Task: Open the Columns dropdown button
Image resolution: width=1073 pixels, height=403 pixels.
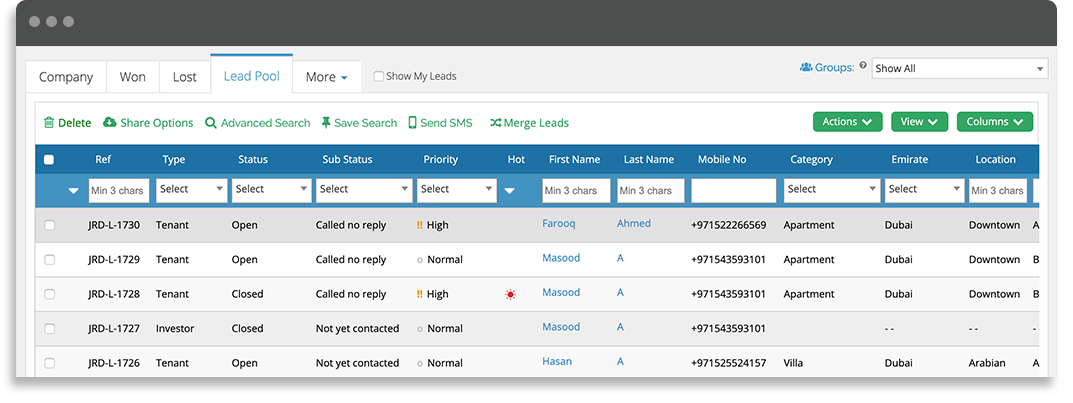Action: pos(994,122)
